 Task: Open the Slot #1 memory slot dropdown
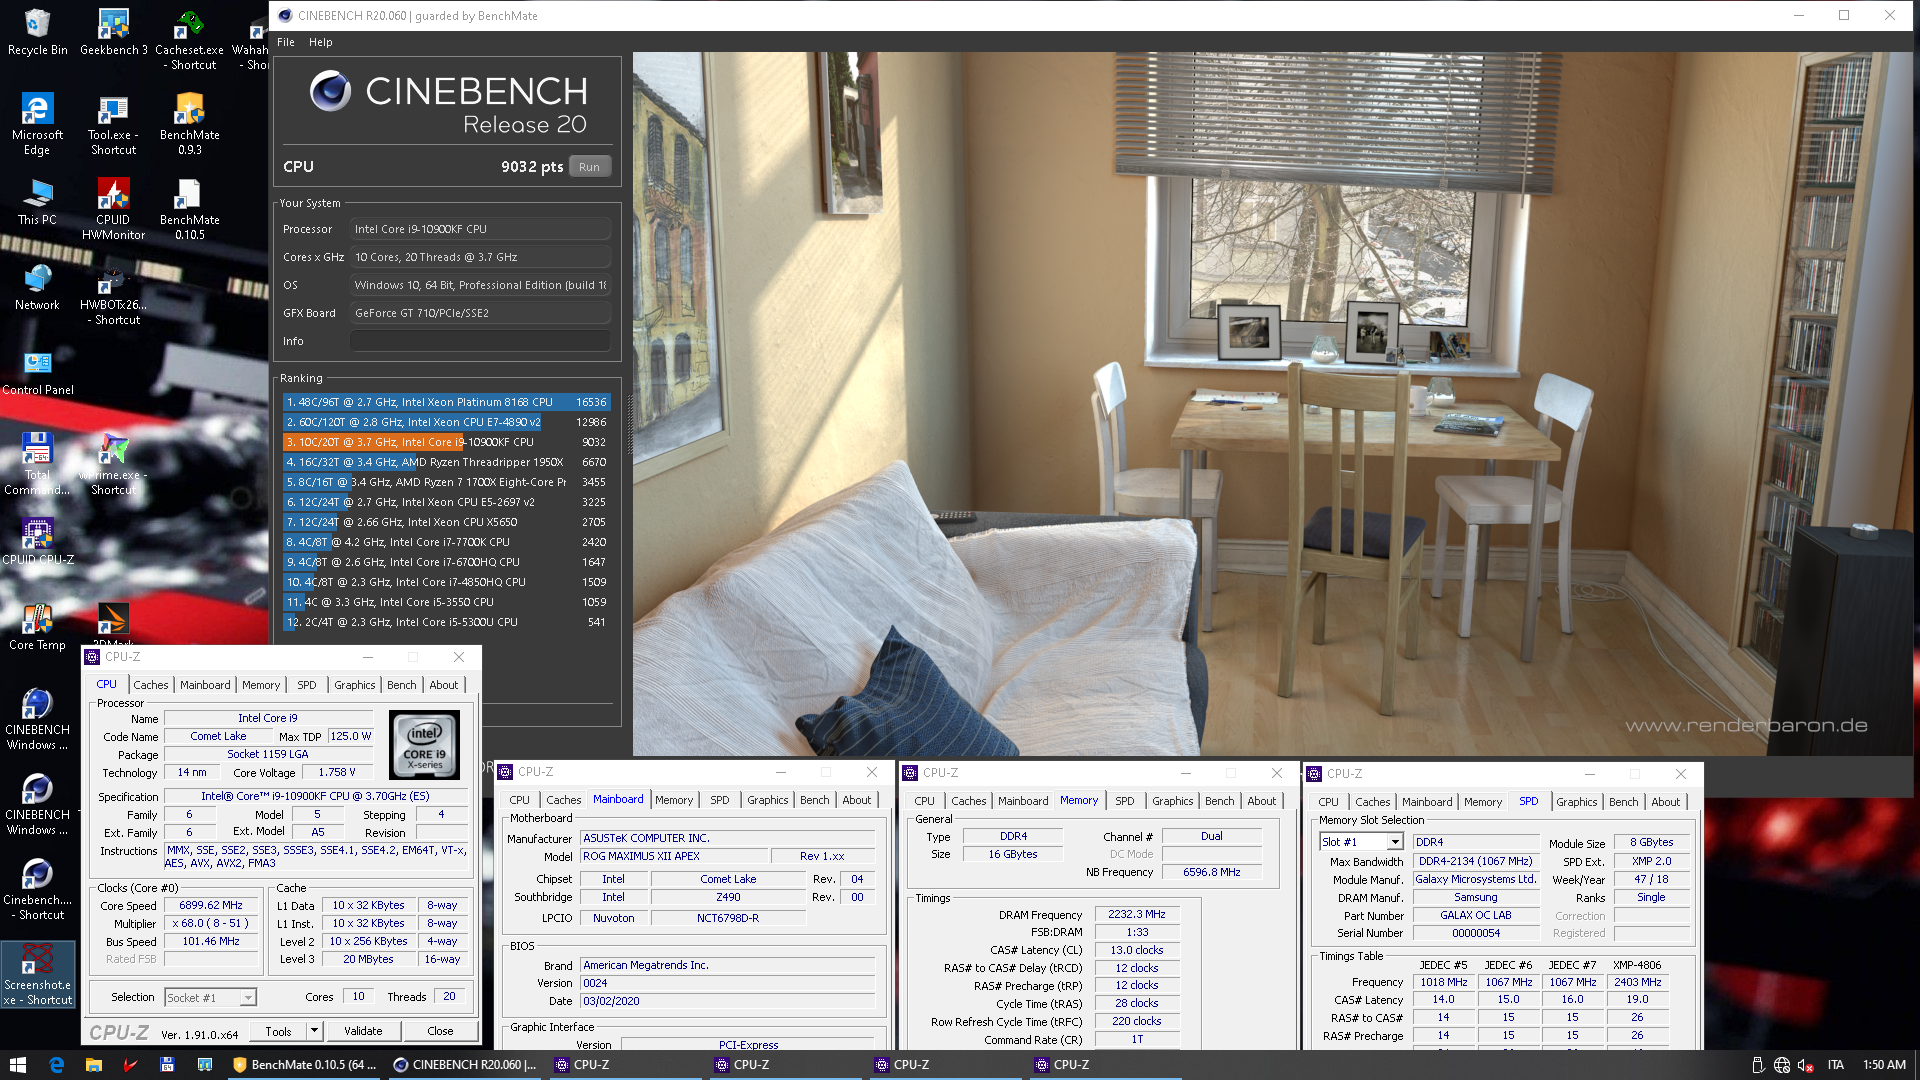click(x=1362, y=842)
